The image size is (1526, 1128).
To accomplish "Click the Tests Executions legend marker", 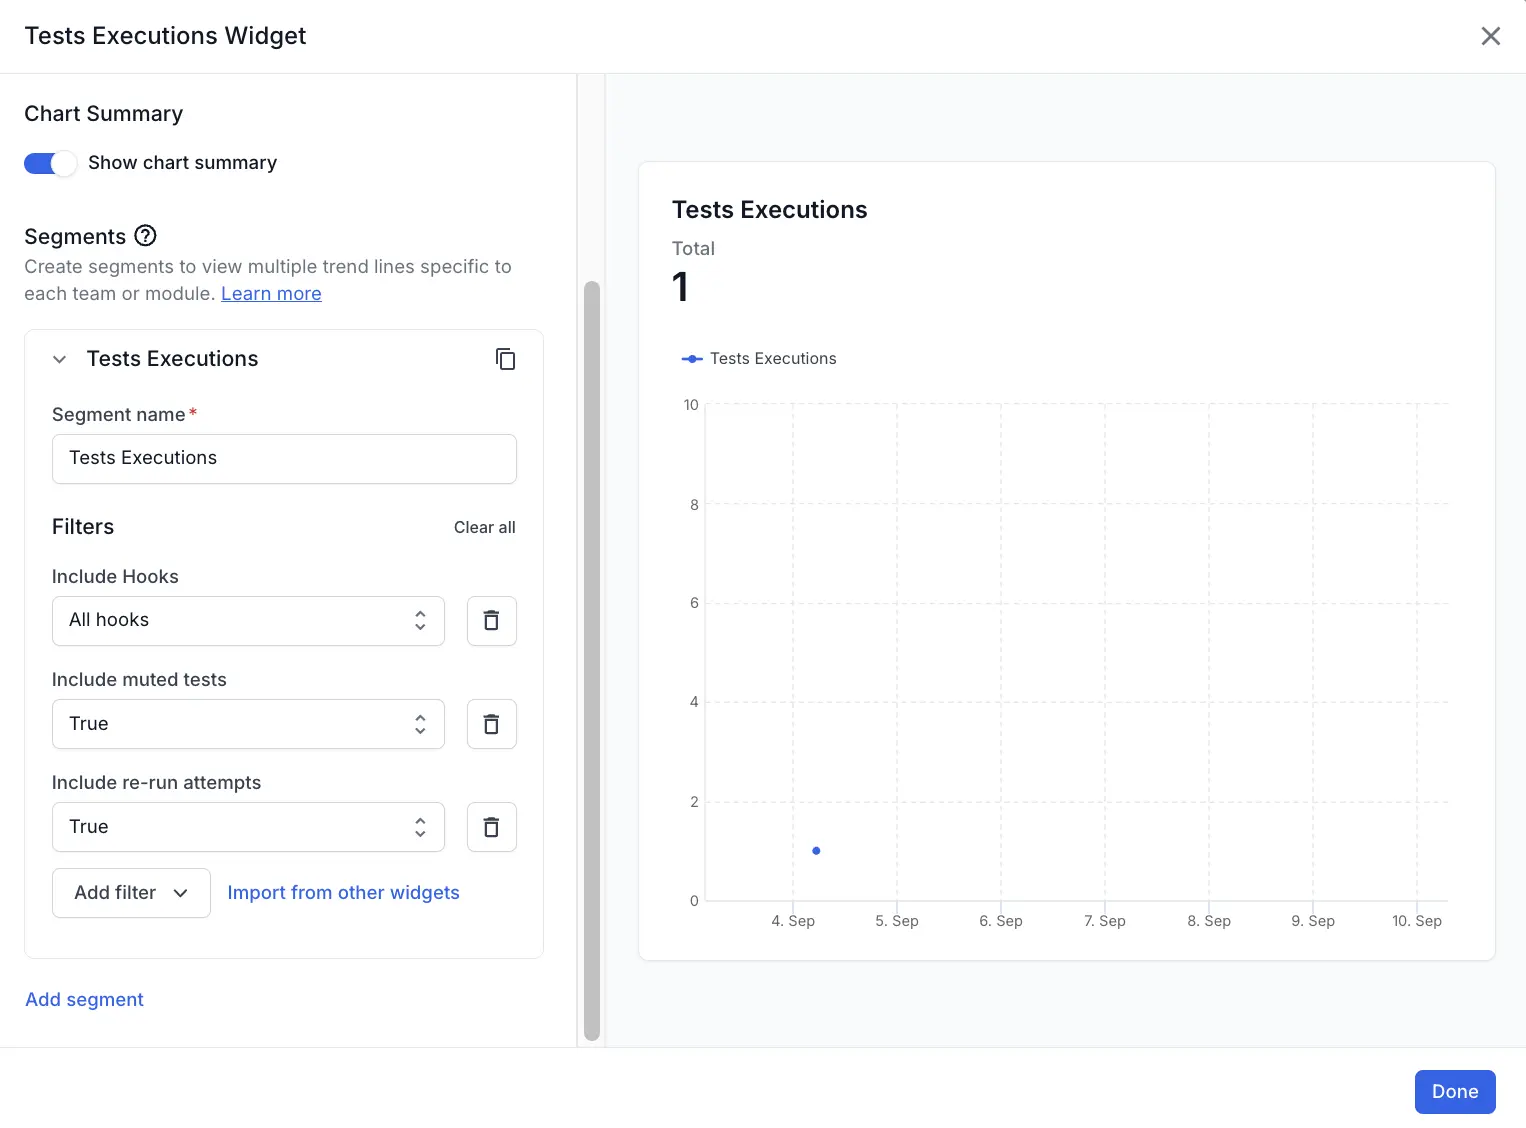I will click(692, 359).
